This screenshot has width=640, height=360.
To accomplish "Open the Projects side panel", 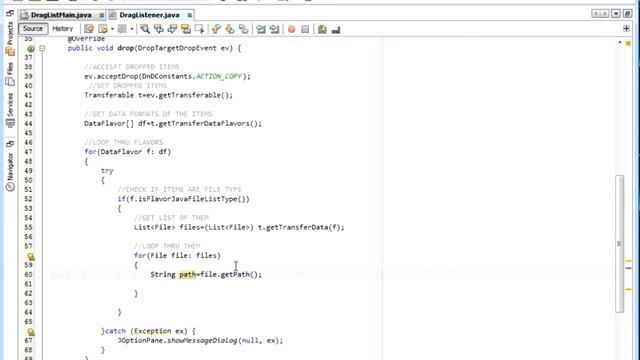I will pos(10,33).
